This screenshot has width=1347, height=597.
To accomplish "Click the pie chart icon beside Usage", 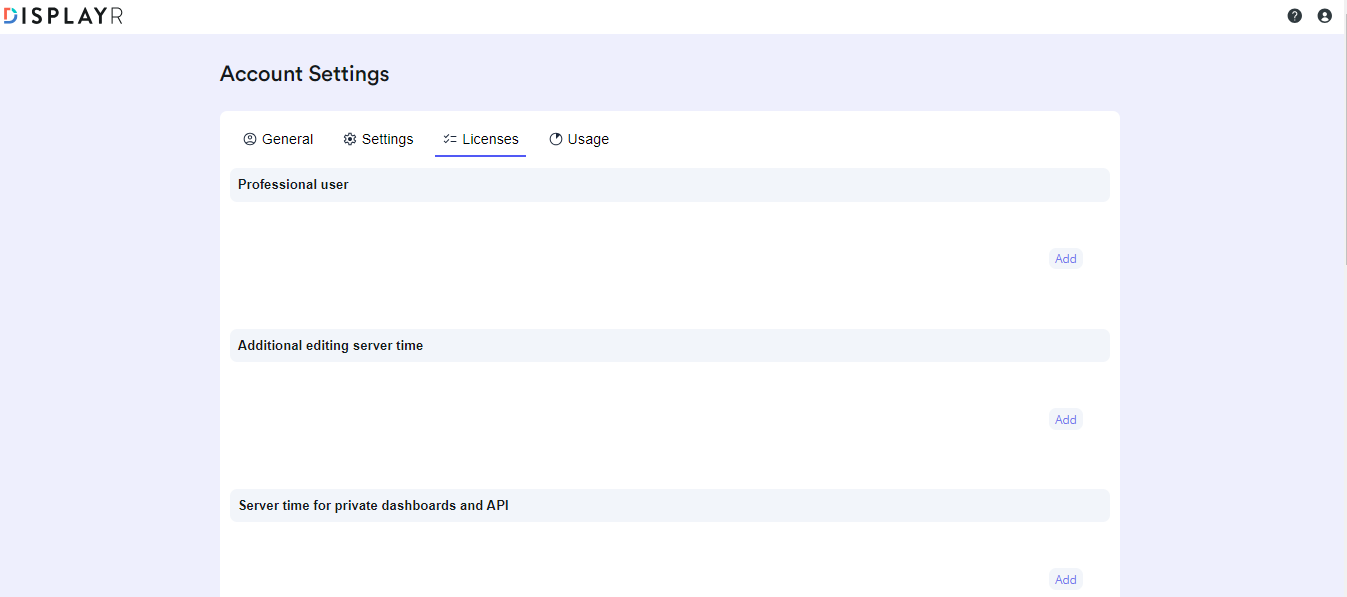I will 556,139.
